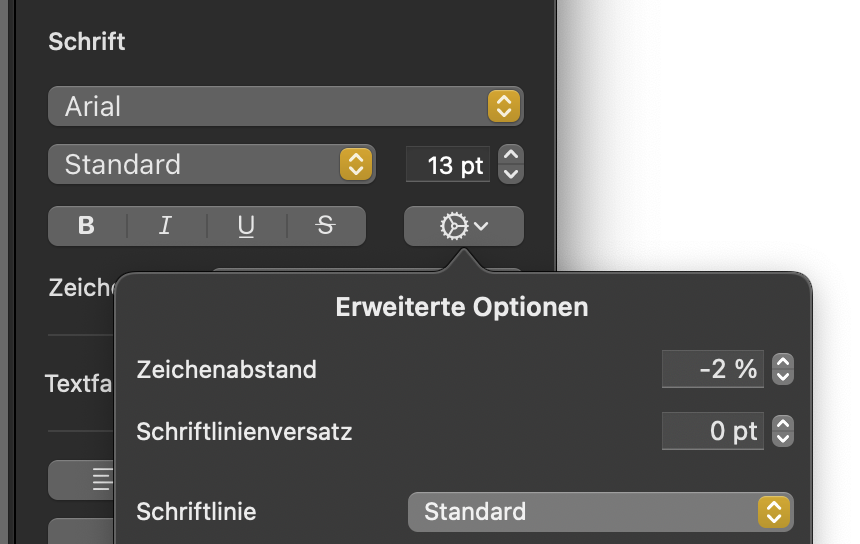Toggle italic text formatting
The image size is (860, 544).
pos(166,226)
